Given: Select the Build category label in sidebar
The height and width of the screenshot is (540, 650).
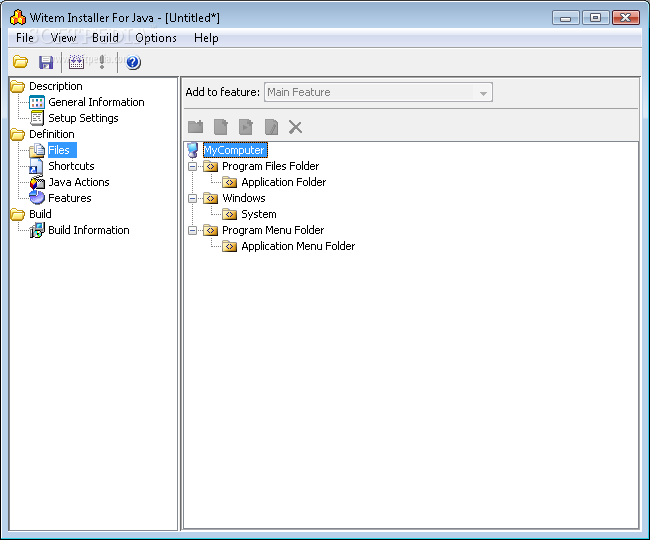Looking at the screenshot, I should point(40,214).
